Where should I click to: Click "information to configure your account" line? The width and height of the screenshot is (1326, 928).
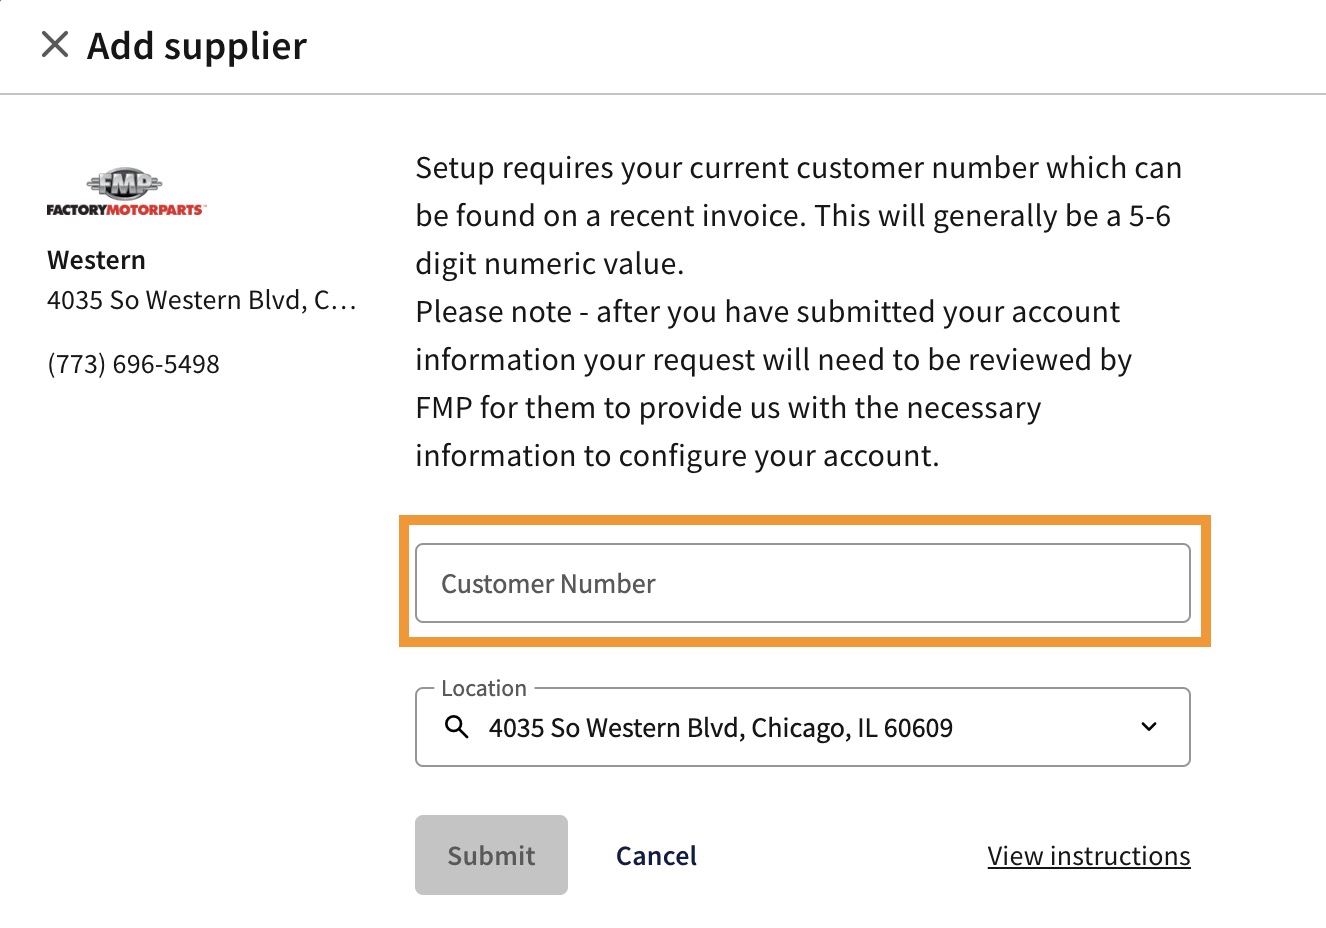pyautogui.click(x=677, y=456)
